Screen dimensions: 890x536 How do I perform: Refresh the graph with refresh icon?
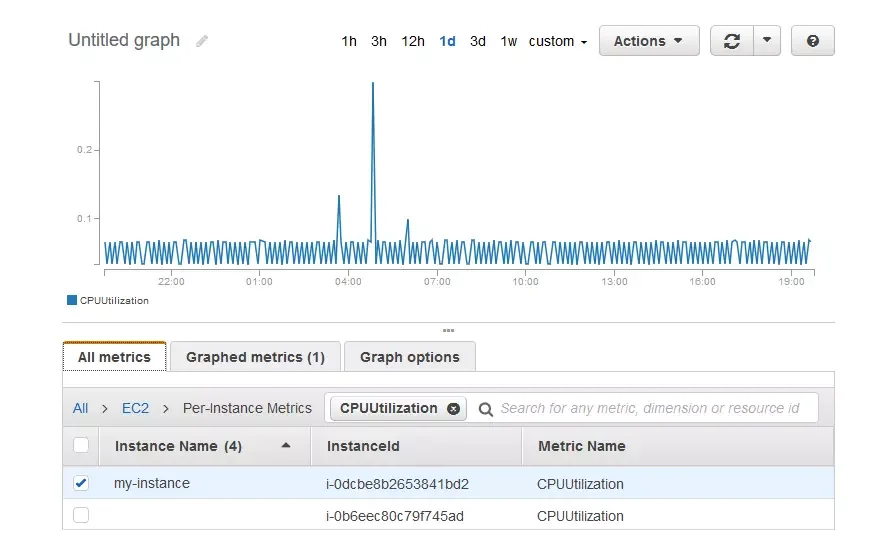[x=732, y=41]
